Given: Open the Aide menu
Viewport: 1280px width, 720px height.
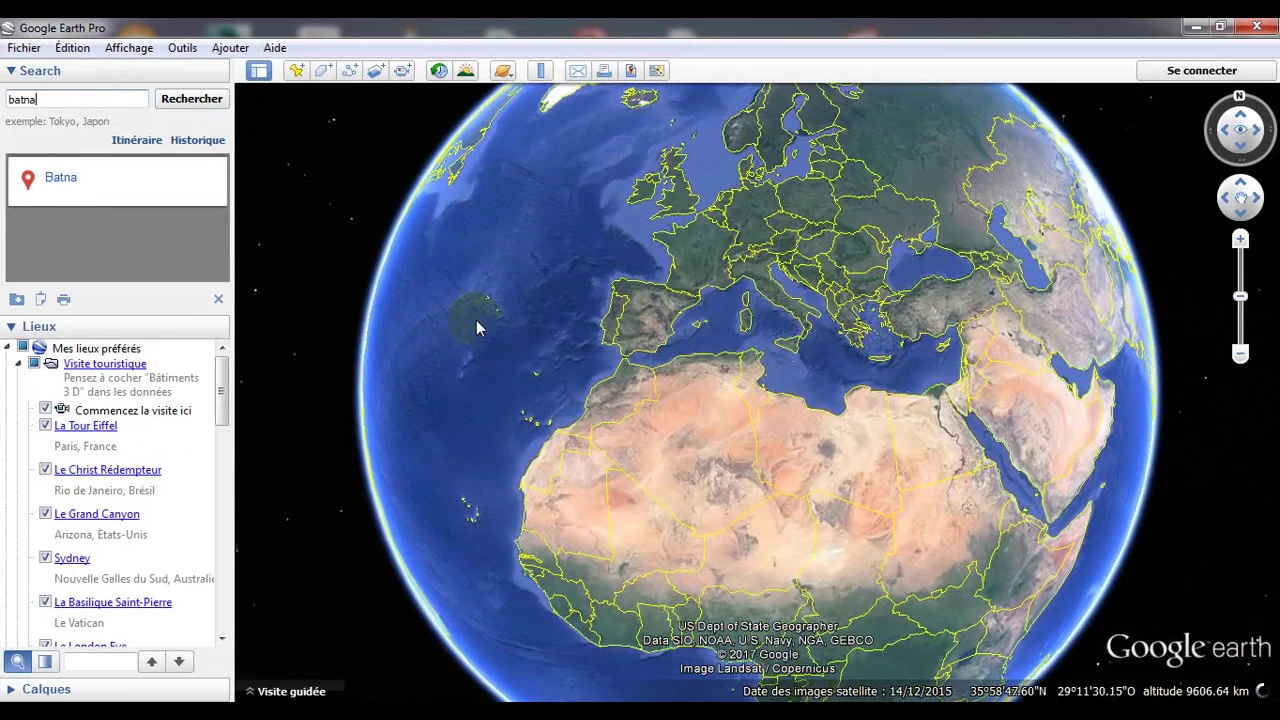Looking at the screenshot, I should (x=275, y=48).
